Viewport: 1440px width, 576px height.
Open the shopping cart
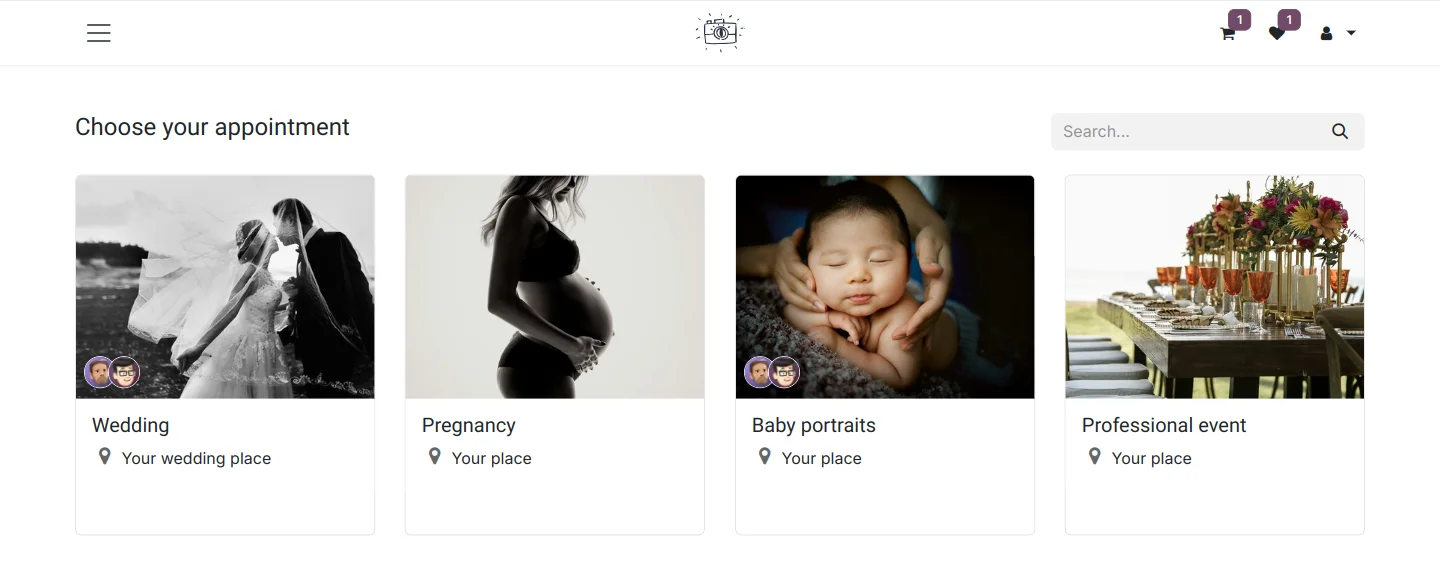1228,33
